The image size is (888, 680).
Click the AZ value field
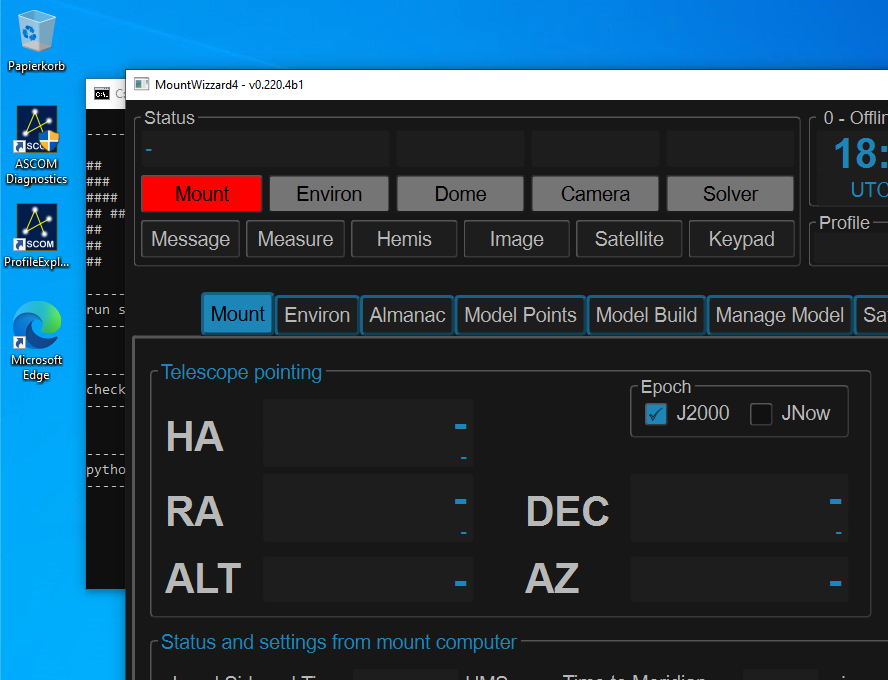coord(739,579)
